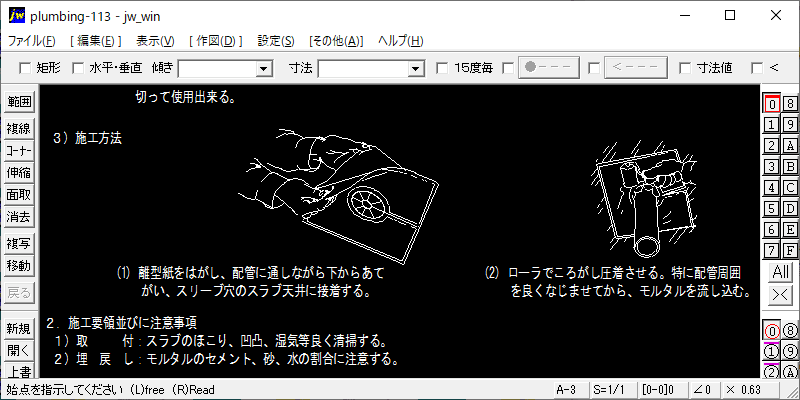800x400 pixels.
Task: Toggle the 水平・垂直 checkbox
Action: coord(78,68)
